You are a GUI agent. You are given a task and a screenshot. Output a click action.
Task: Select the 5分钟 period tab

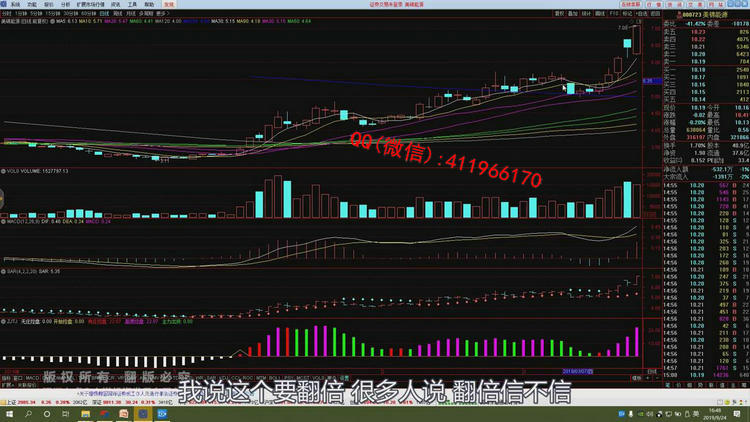tap(36, 14)
